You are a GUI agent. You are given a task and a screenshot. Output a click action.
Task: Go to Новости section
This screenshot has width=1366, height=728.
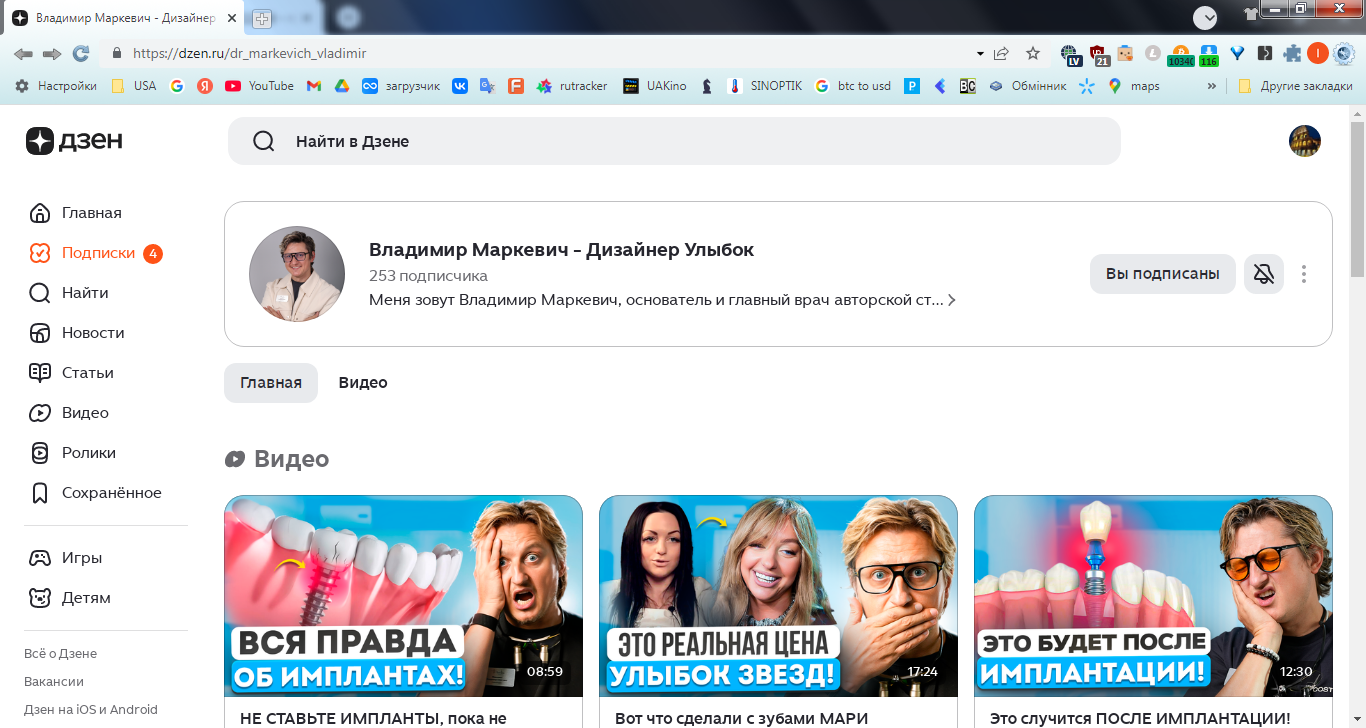pyautogui.click(x=77, y=333)
